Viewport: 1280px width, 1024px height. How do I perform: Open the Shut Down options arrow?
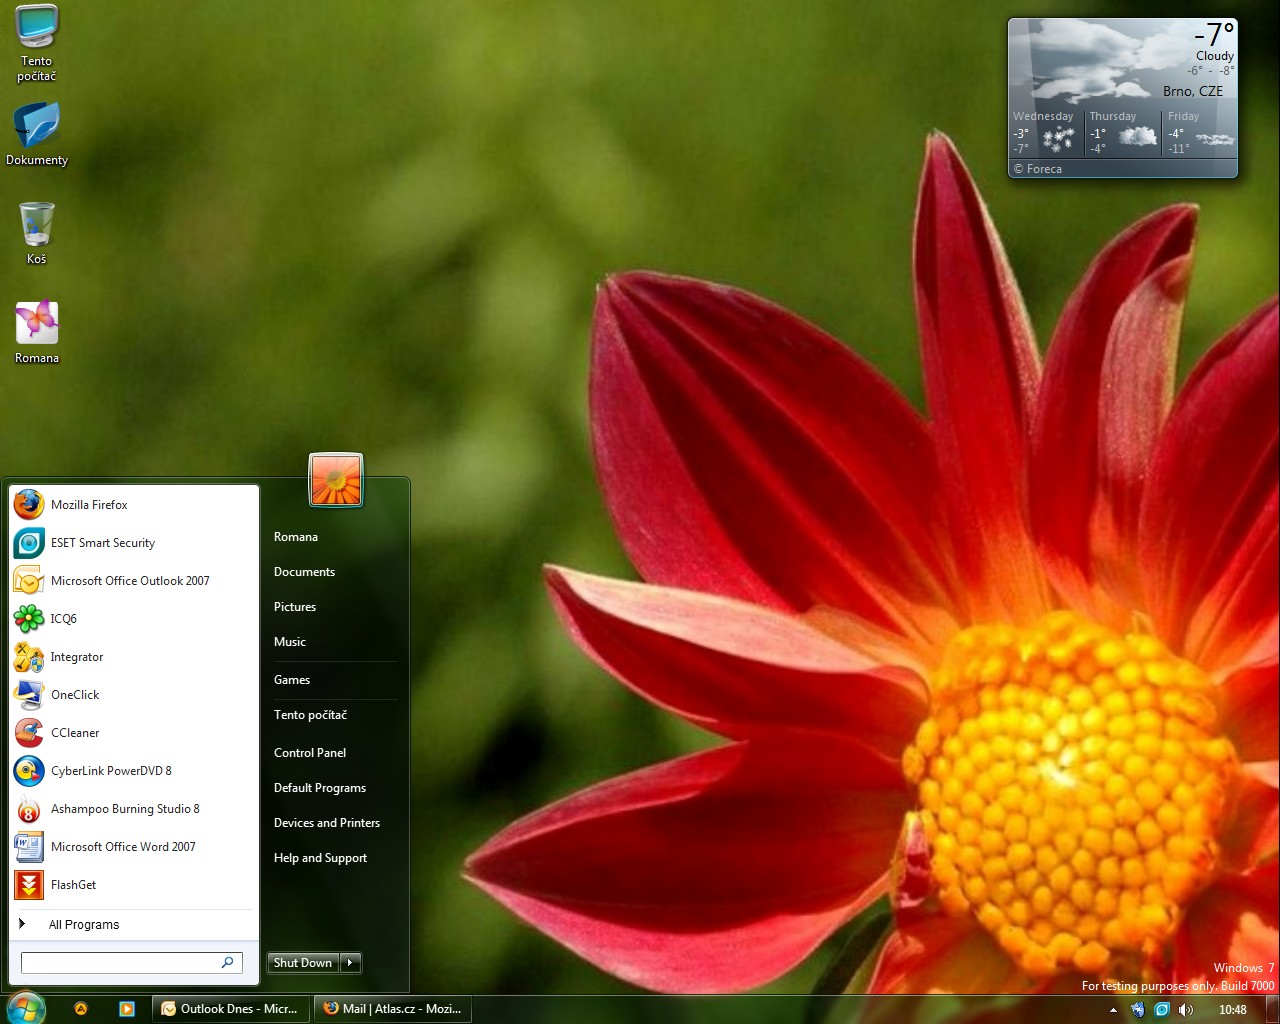pyautogui.click(x=350, y=963)
